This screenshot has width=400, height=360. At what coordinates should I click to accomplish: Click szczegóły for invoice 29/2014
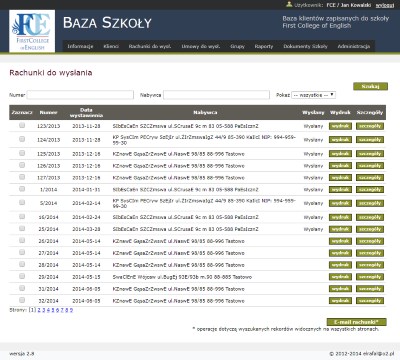coord(370,277)
